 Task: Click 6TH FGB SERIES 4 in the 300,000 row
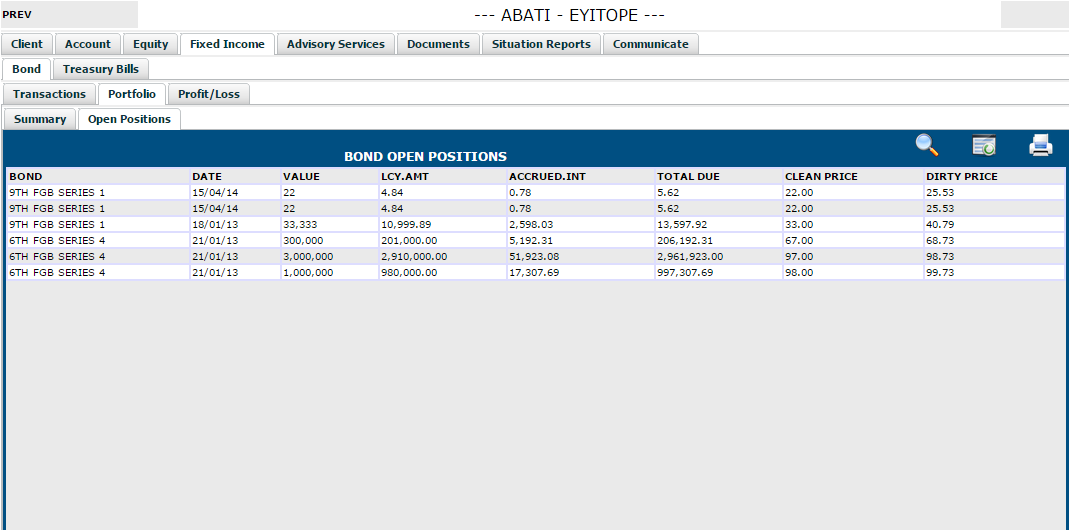tap(98, 240)
